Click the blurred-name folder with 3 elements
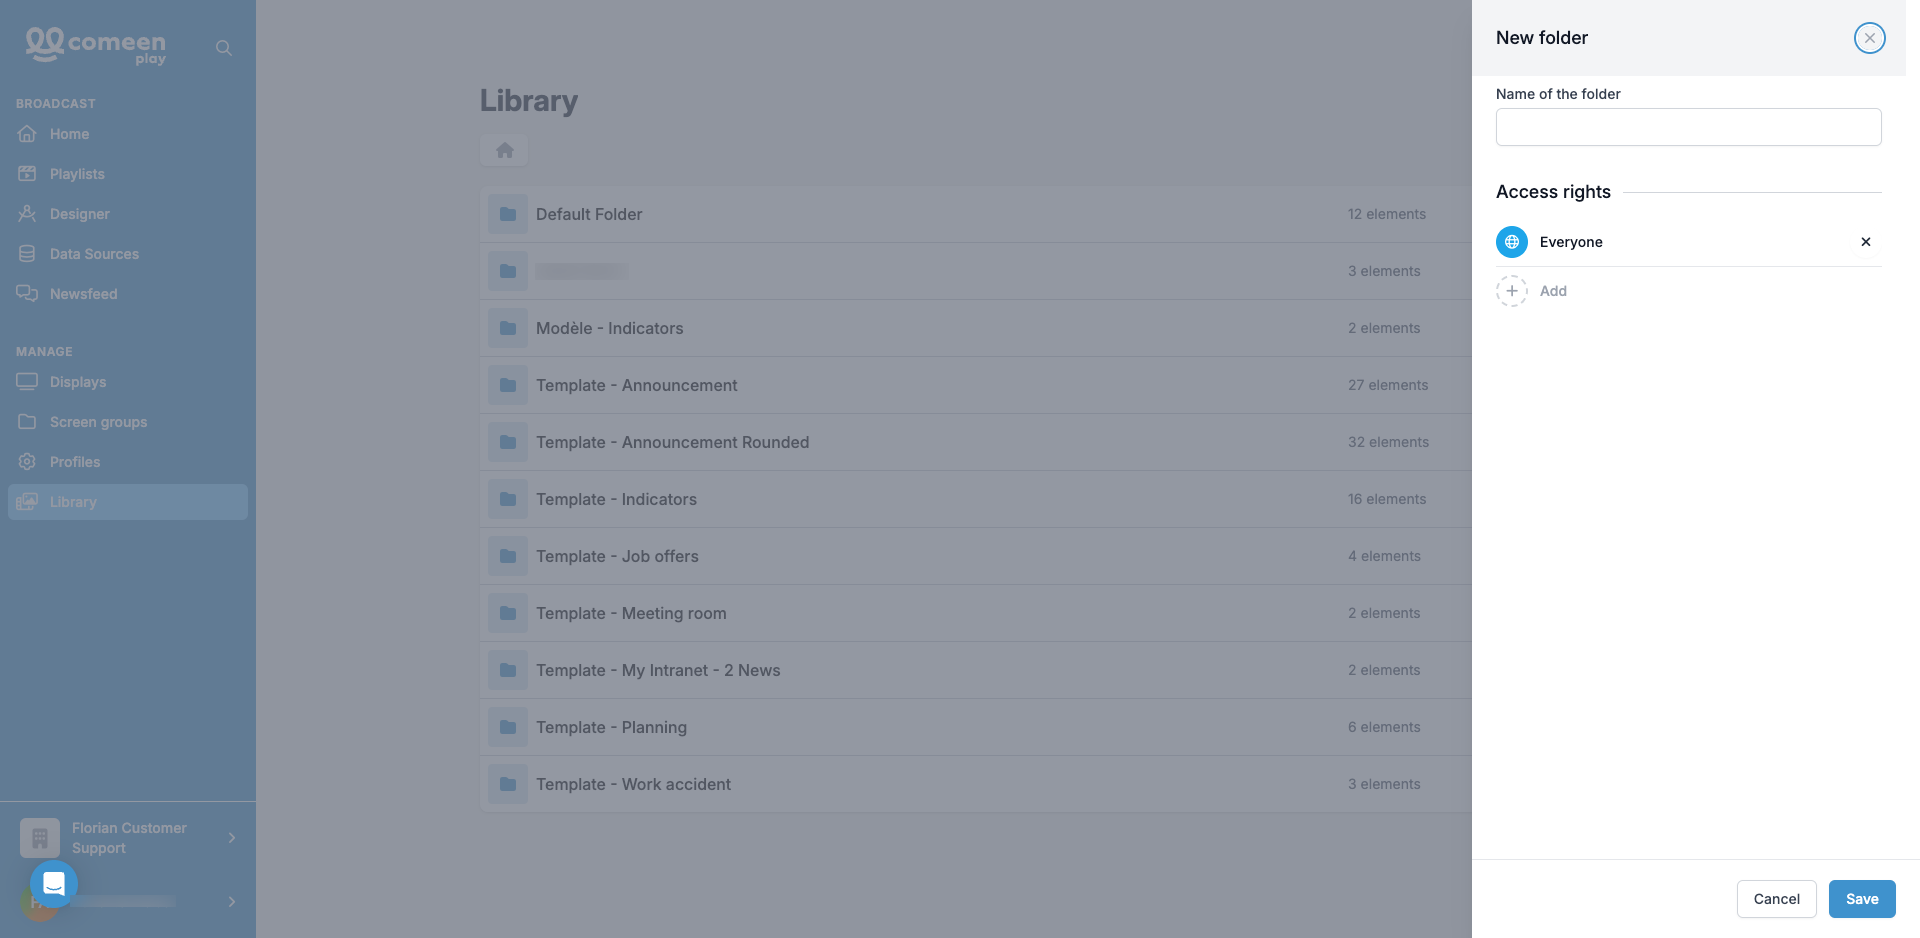 tap(976, 271)
